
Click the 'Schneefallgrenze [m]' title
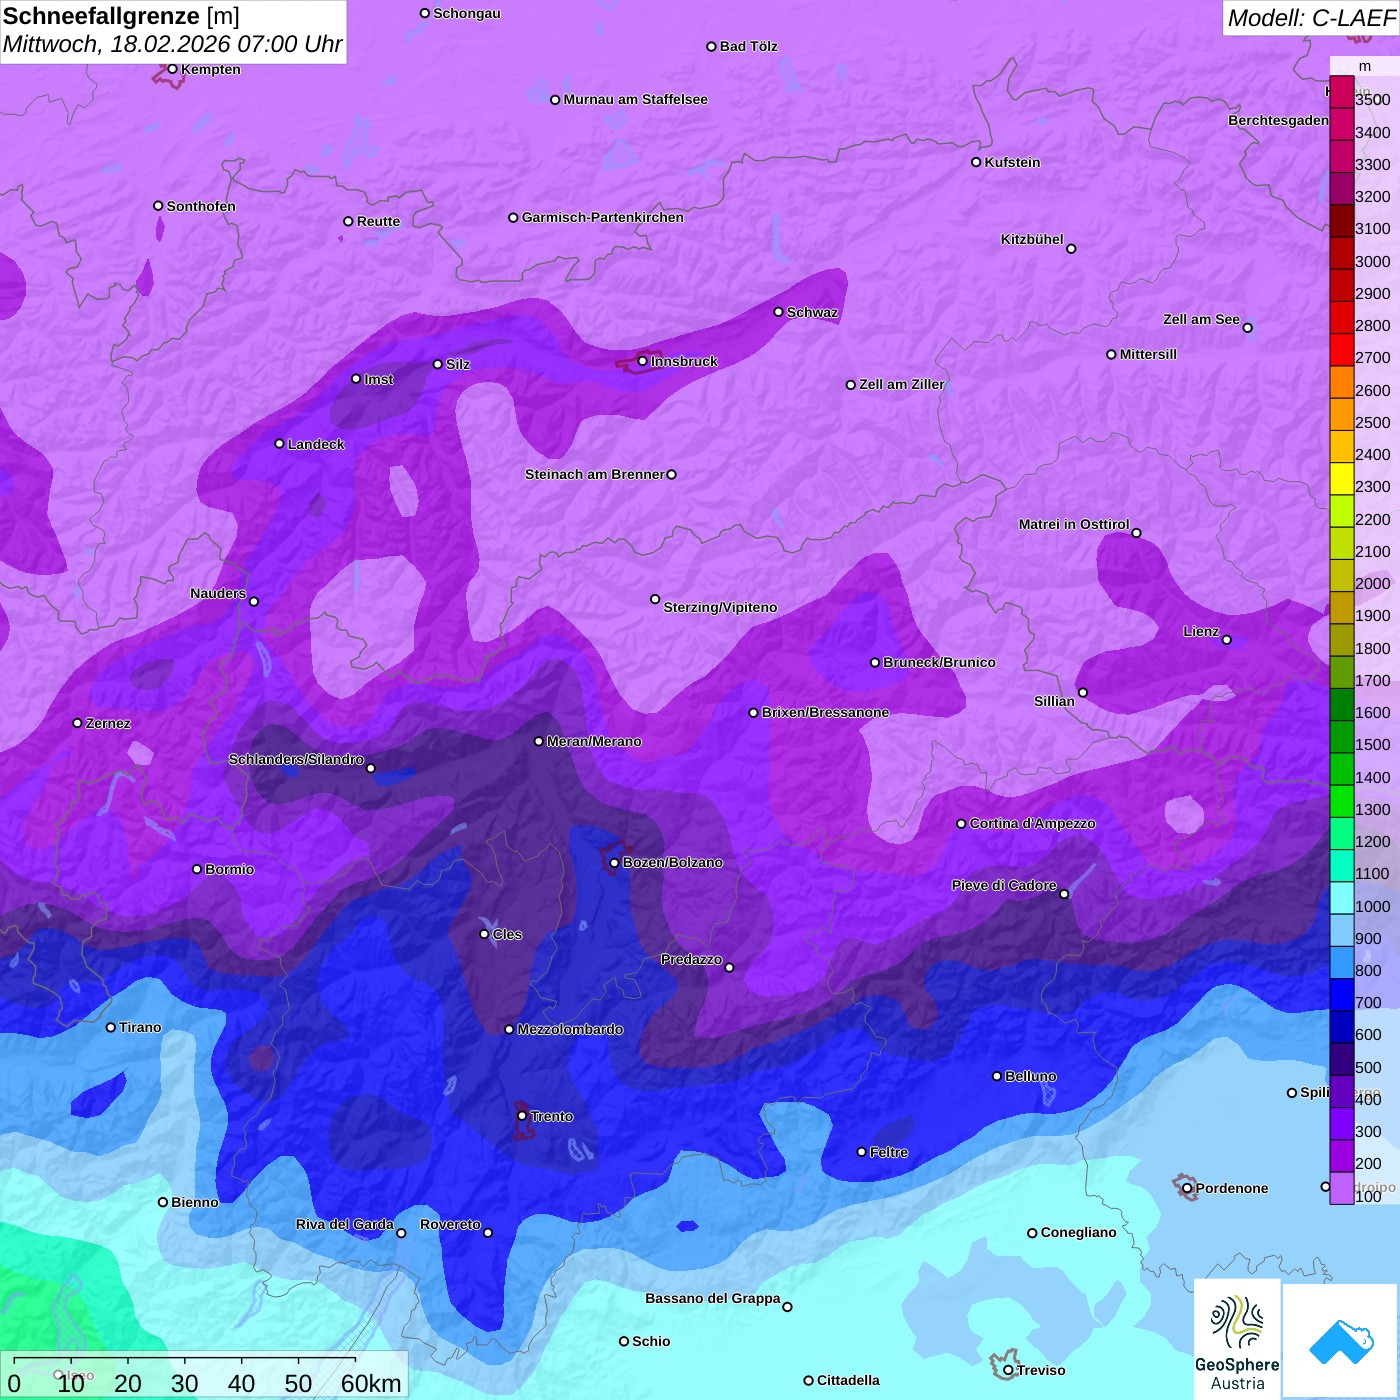coord(121,17)
